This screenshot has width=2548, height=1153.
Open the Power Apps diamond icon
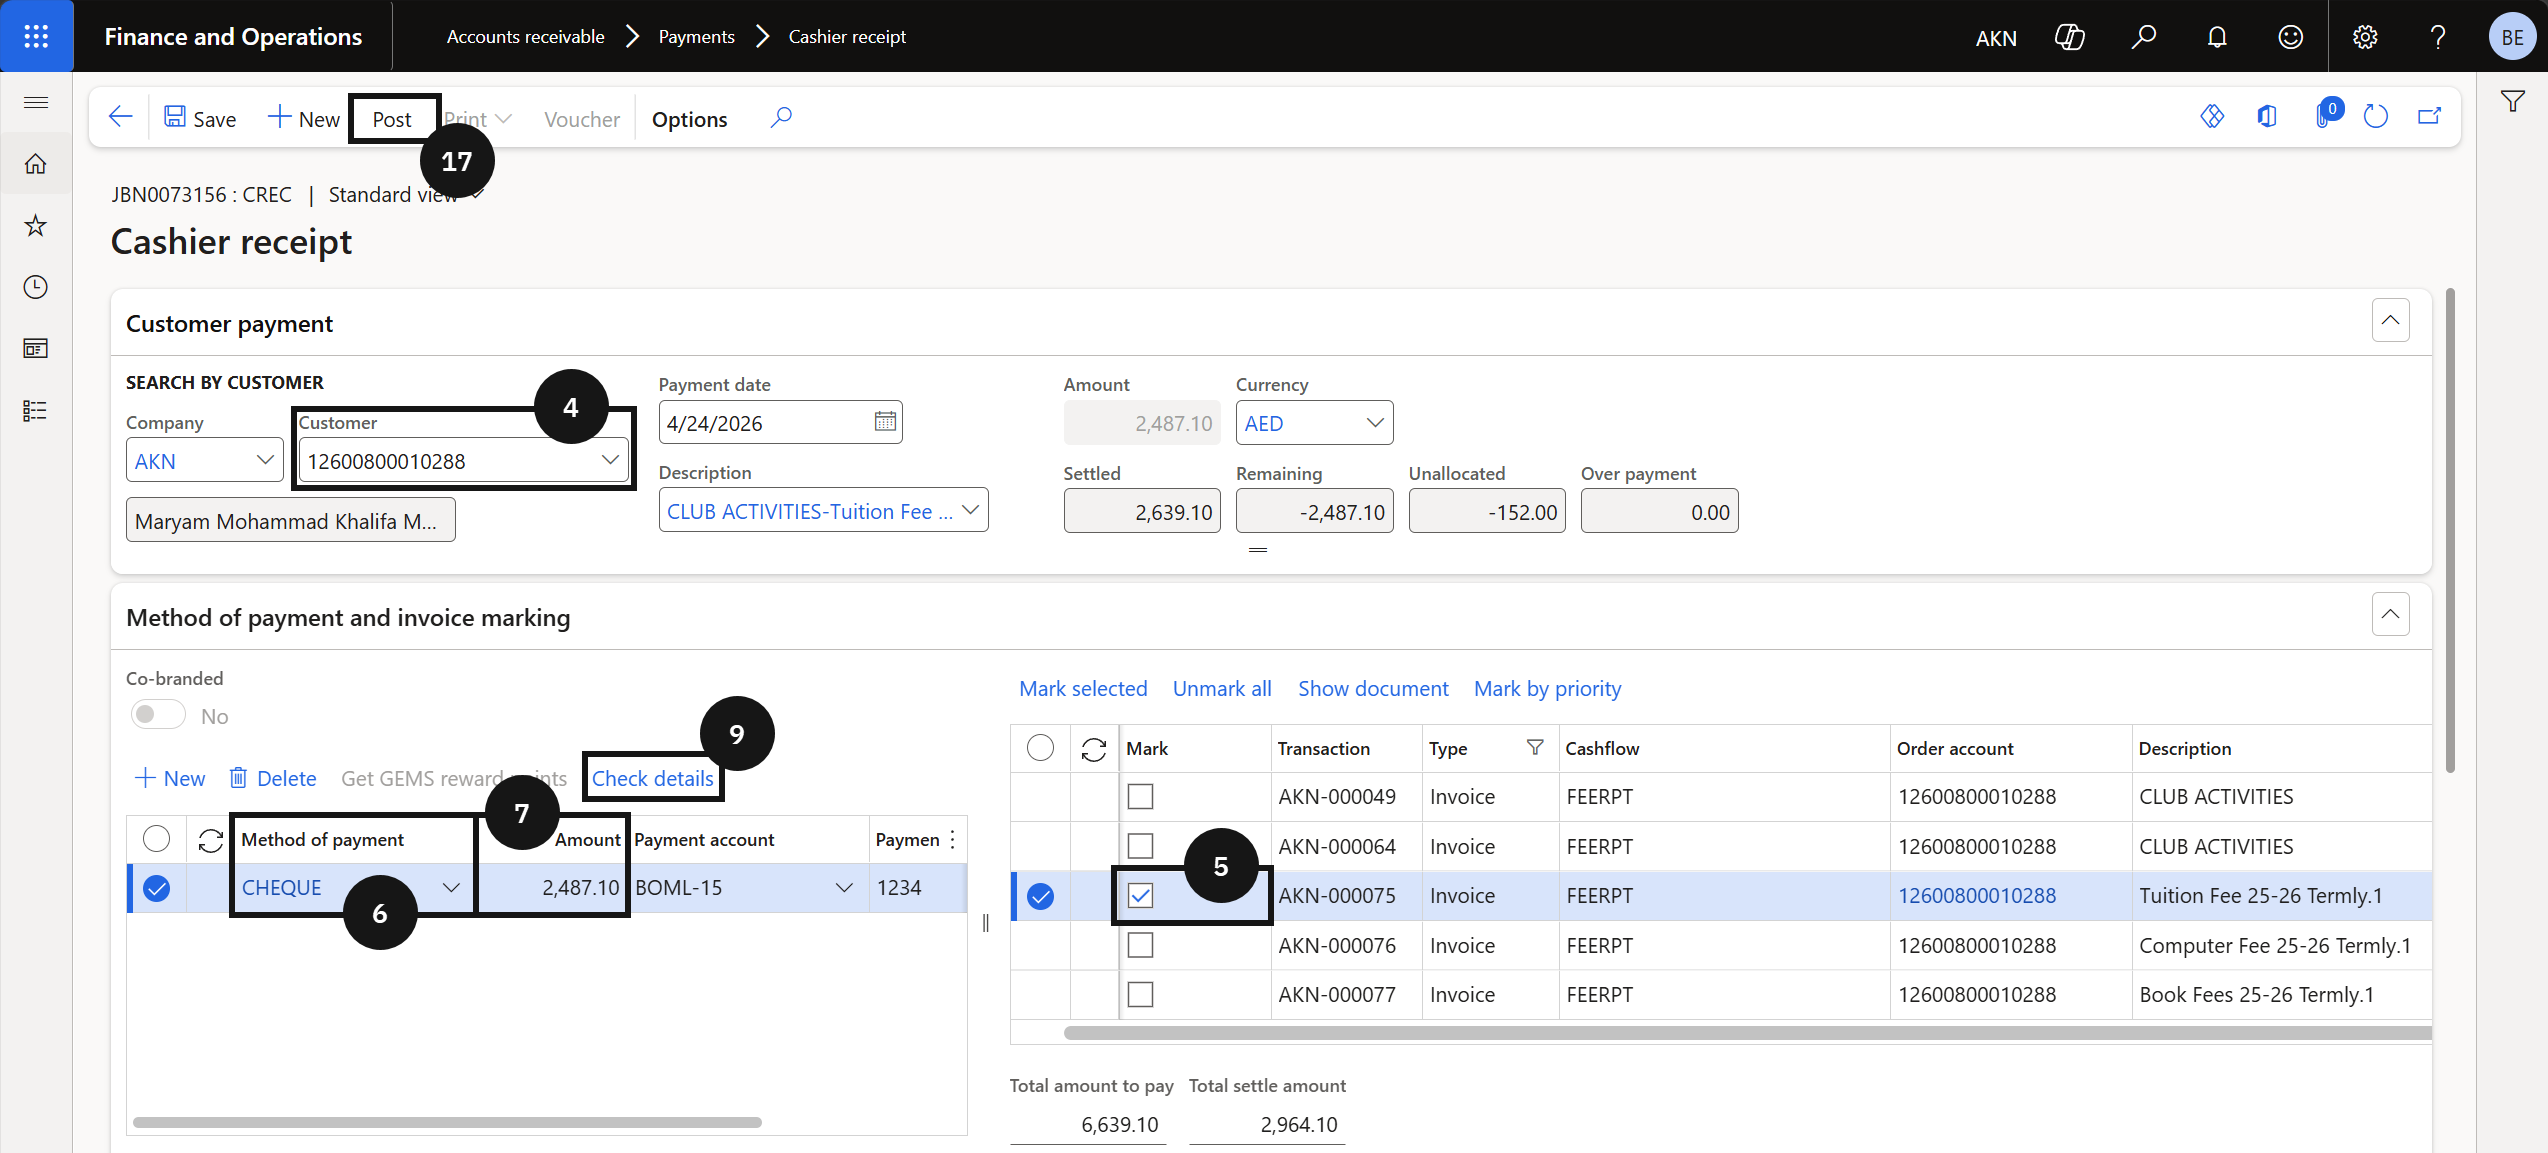[2212, 117]
